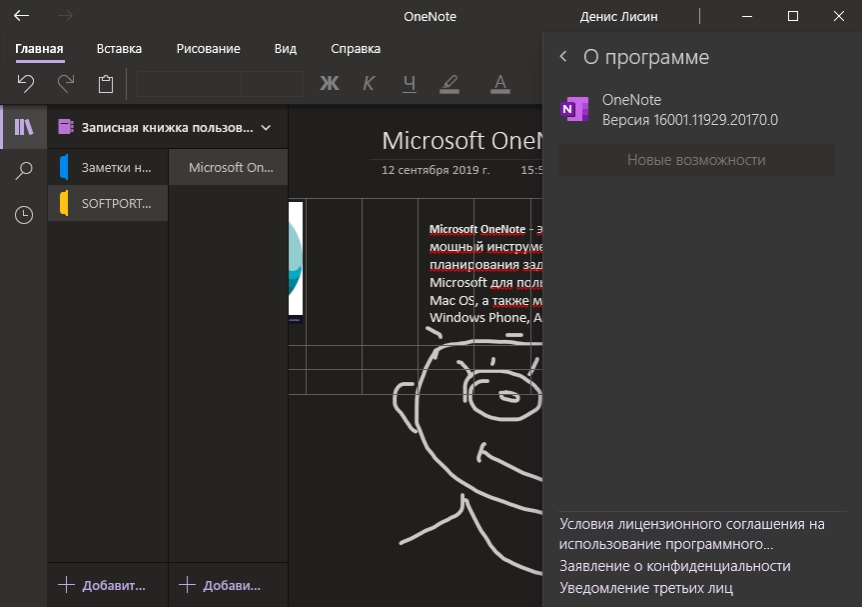Expand the notebook list dropdown chevron
The height and width of the screenshot is (607, 862).
coord(266,128)
